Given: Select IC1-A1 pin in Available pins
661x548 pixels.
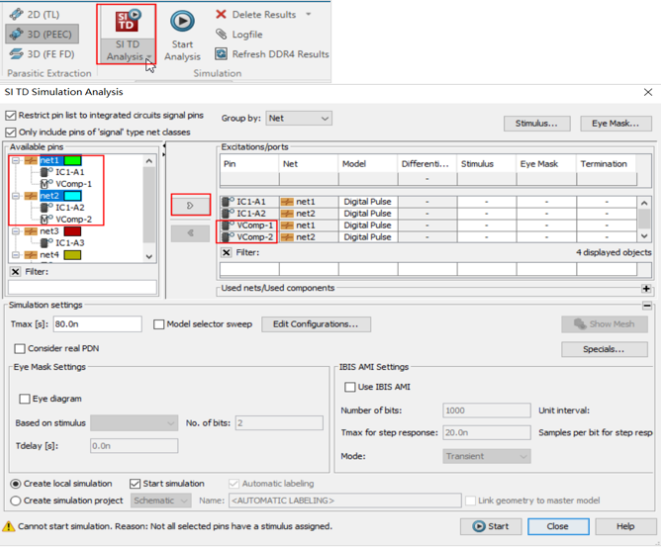Looking at the screenshot, I should (x=70, y=172).
